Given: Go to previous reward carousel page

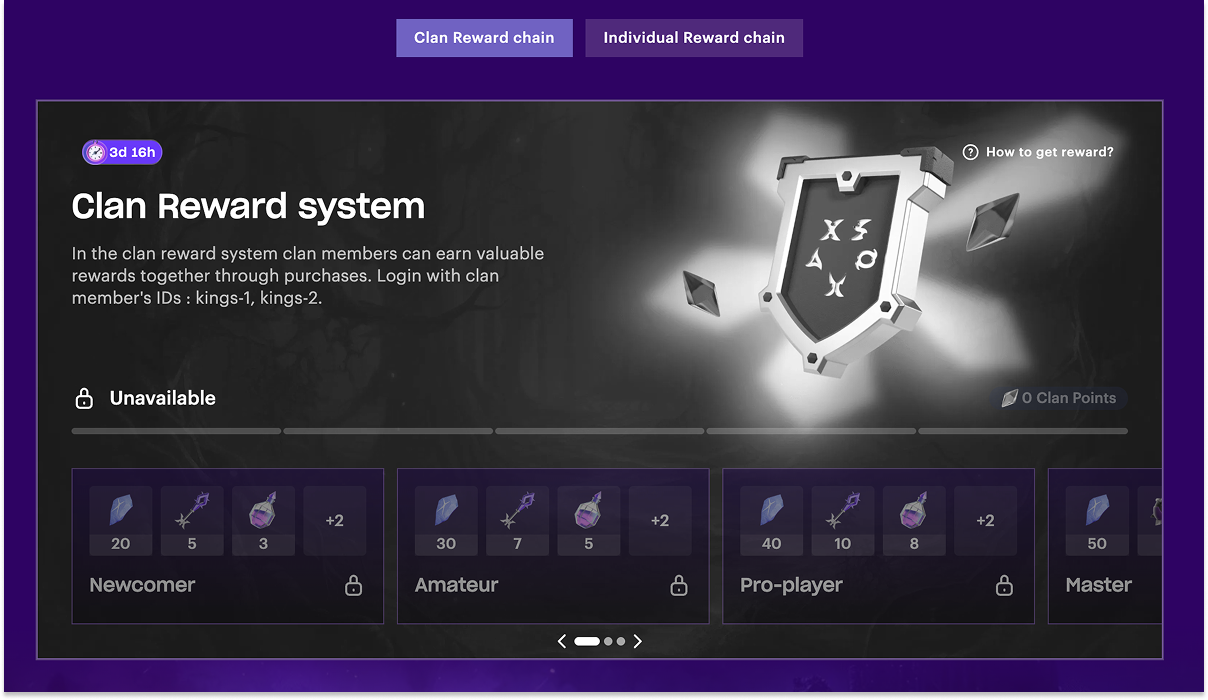Looking at the screenshot, I should [x=562, y=641].
